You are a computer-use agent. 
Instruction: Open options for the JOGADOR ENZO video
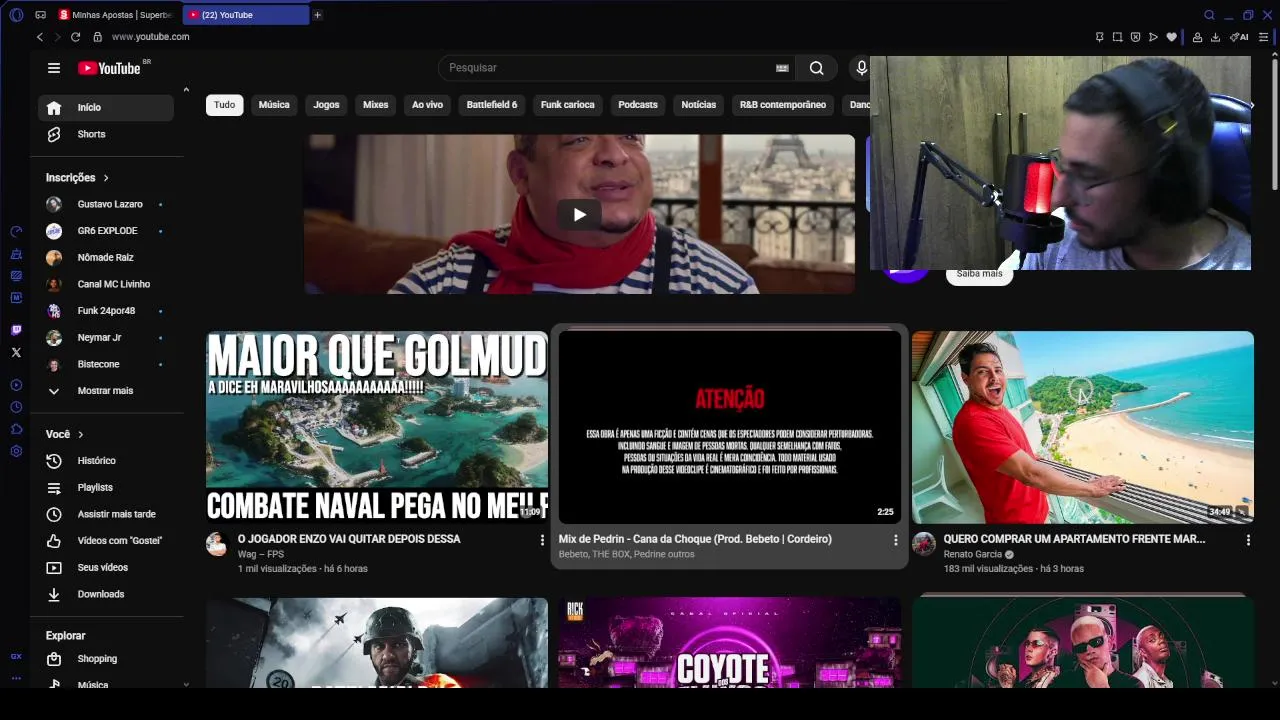point(542,540)
